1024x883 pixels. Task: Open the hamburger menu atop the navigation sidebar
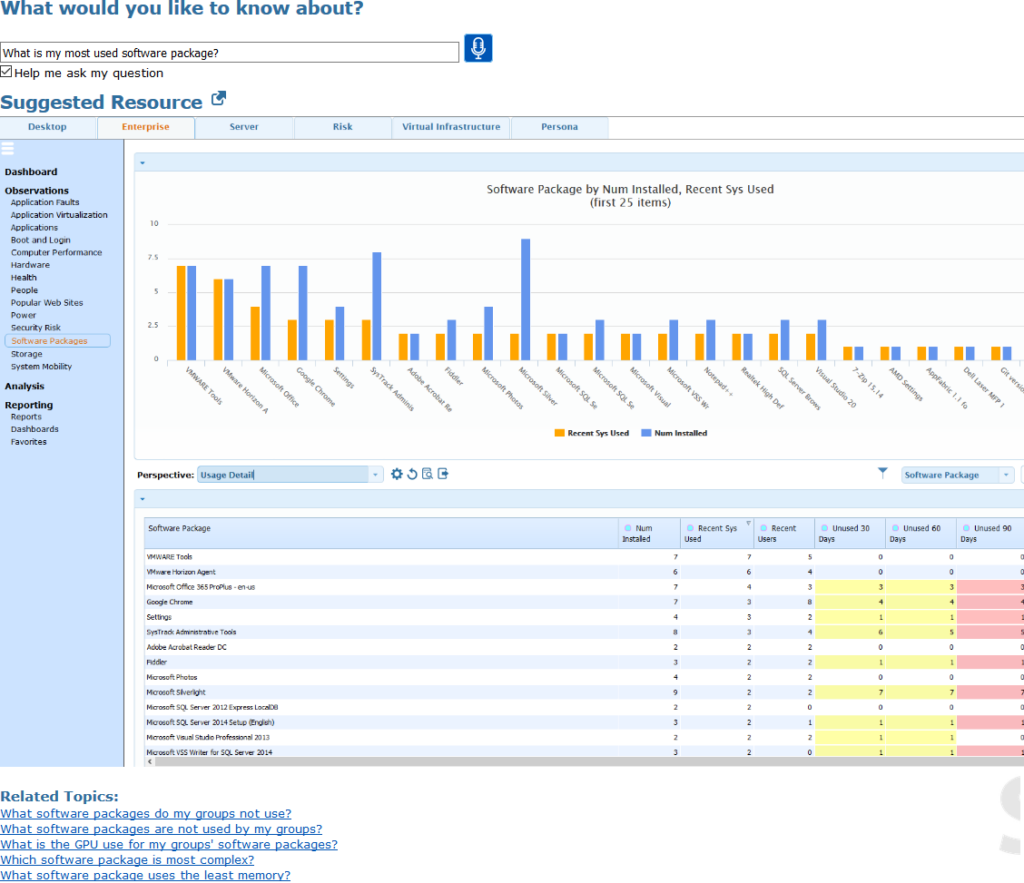pos(10,150)
